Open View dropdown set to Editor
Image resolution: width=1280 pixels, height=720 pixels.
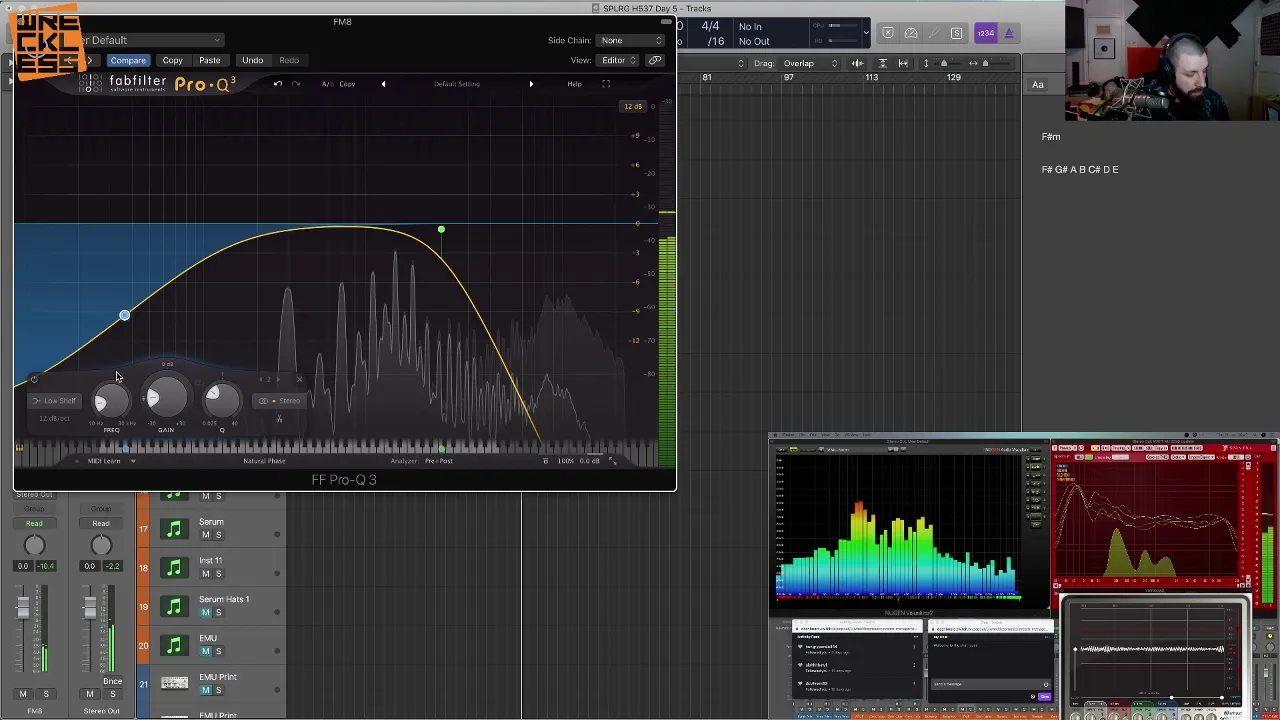click(618, 60)
